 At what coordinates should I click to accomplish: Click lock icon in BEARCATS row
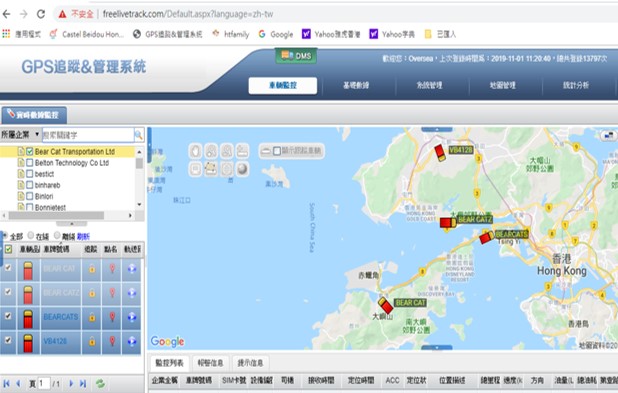pos(92,317)
